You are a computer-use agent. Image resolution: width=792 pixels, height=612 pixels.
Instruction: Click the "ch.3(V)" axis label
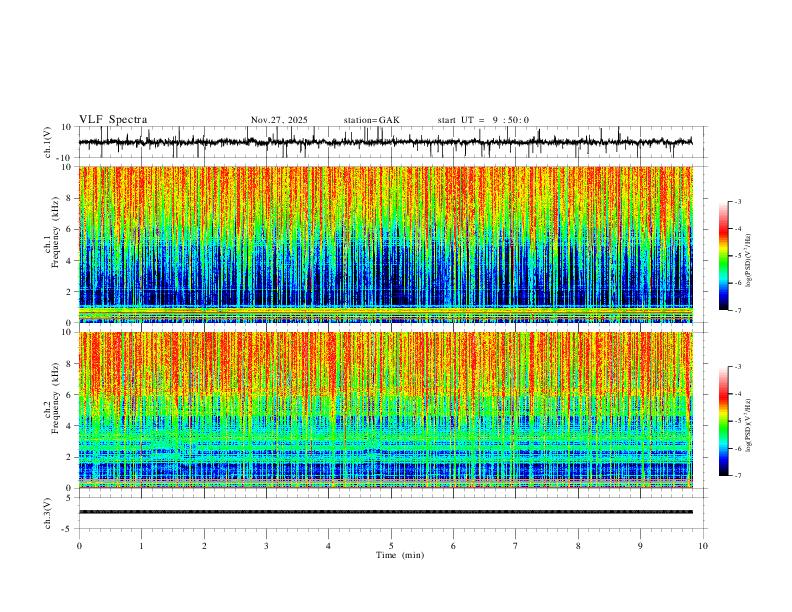tap(48, 514)
